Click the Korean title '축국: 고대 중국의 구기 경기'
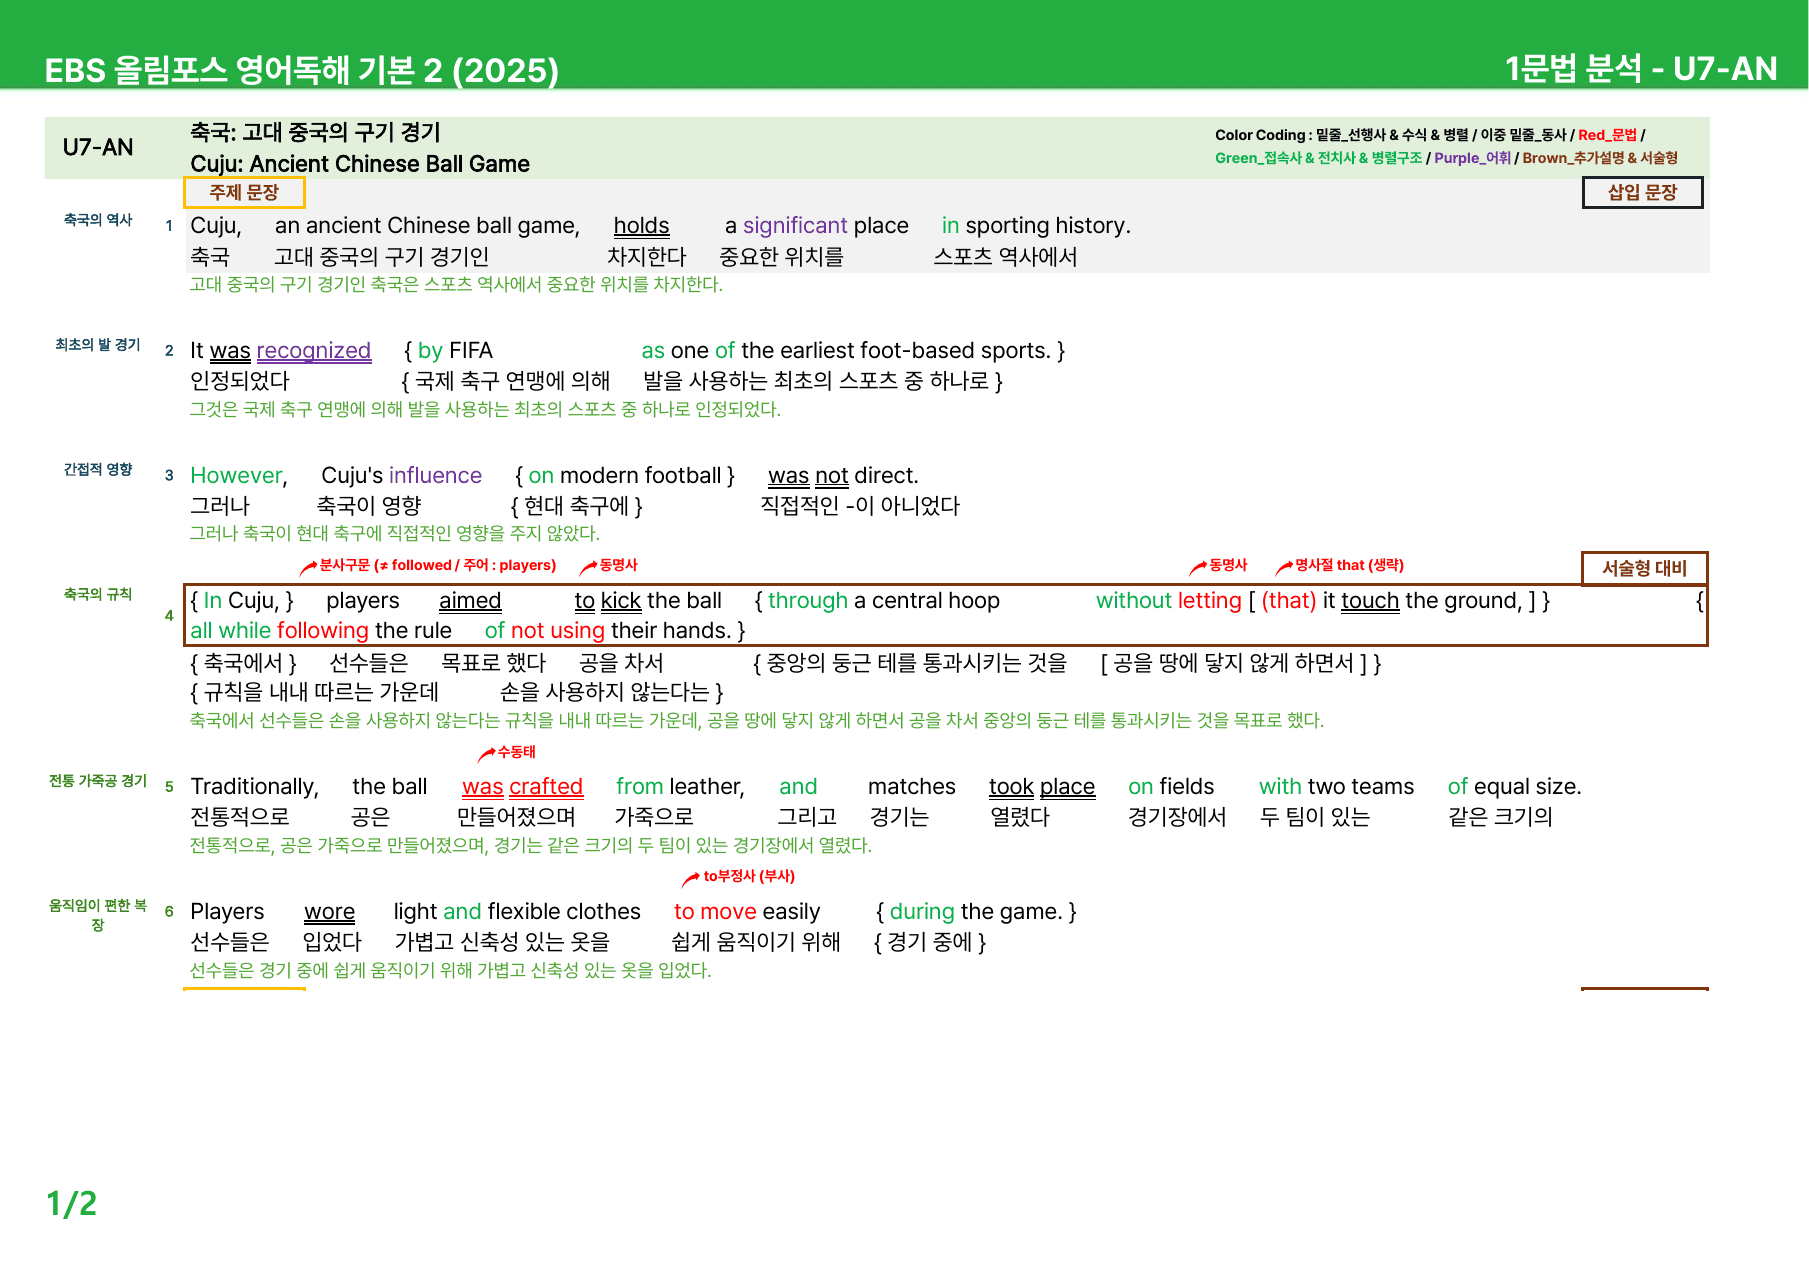Viewport: 1809px width, 1279px height. [315, 132]
